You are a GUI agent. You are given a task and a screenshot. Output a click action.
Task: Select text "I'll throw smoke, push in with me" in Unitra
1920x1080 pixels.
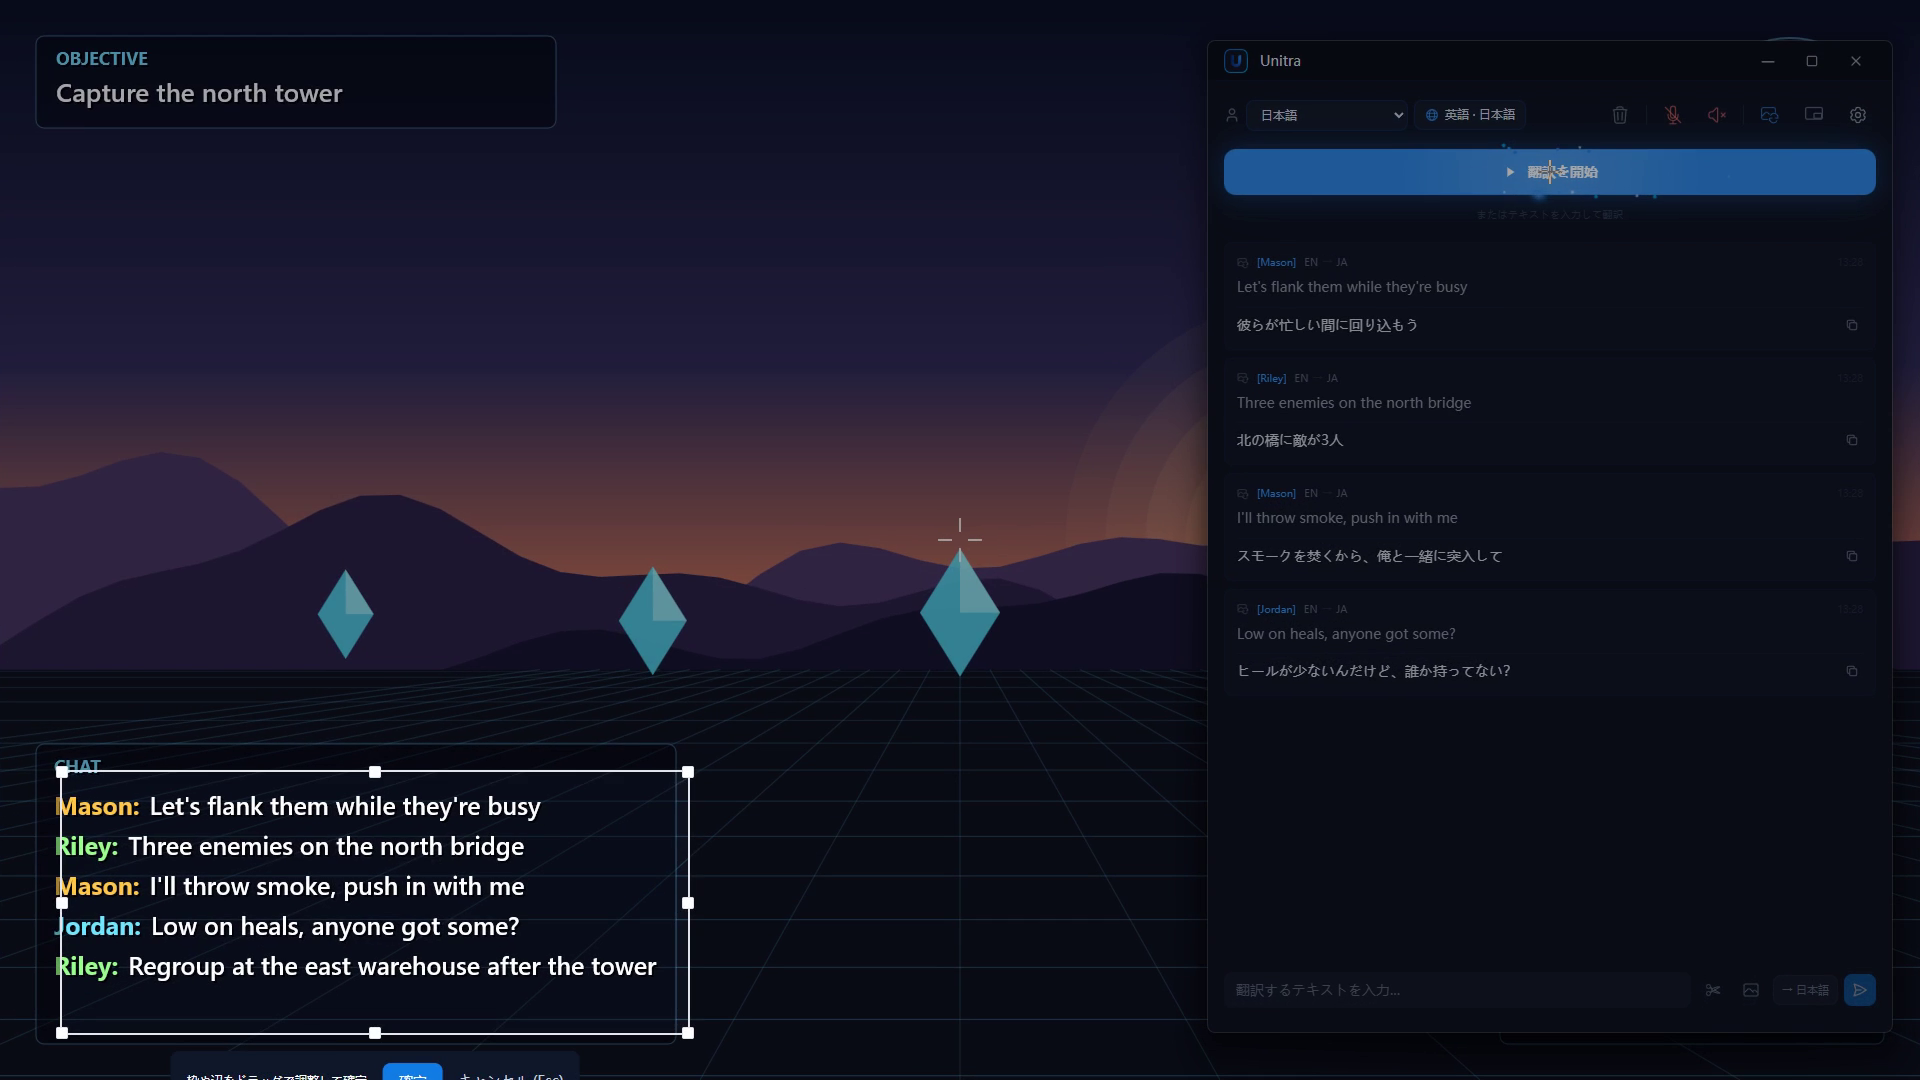click(x=1347, y=518)
